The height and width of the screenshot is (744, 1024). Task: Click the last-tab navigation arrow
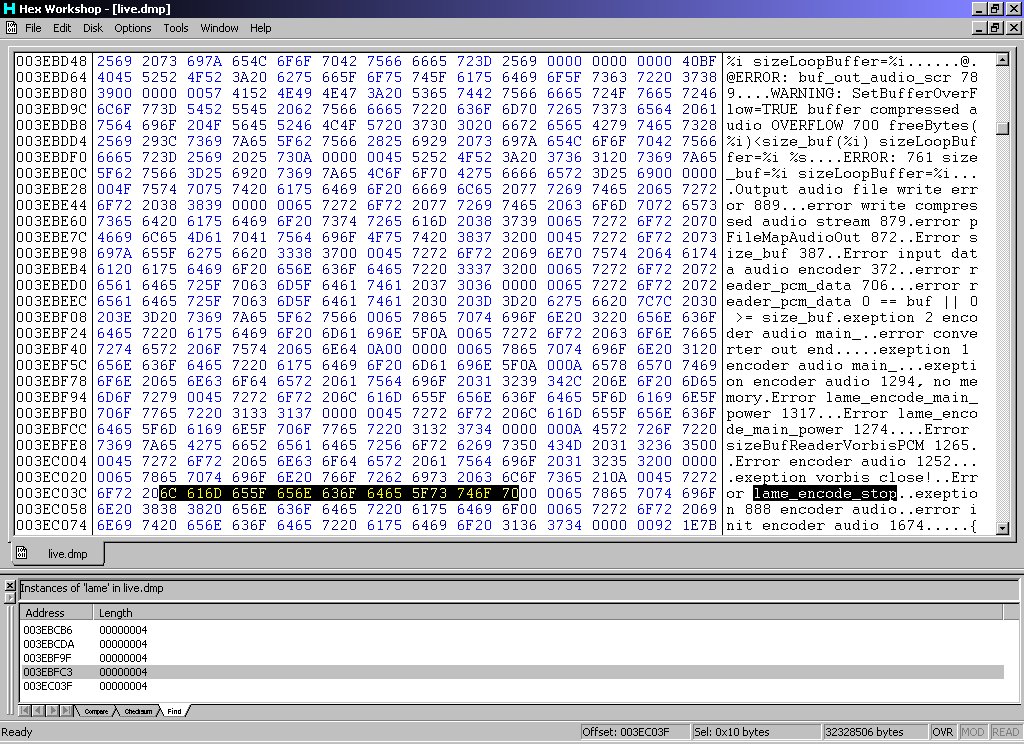point(65,711)
